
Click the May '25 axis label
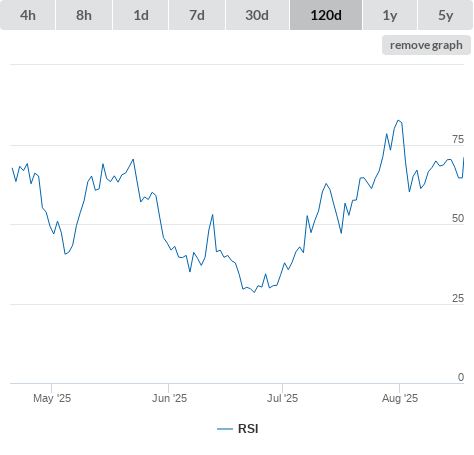[x=52, y=398]
